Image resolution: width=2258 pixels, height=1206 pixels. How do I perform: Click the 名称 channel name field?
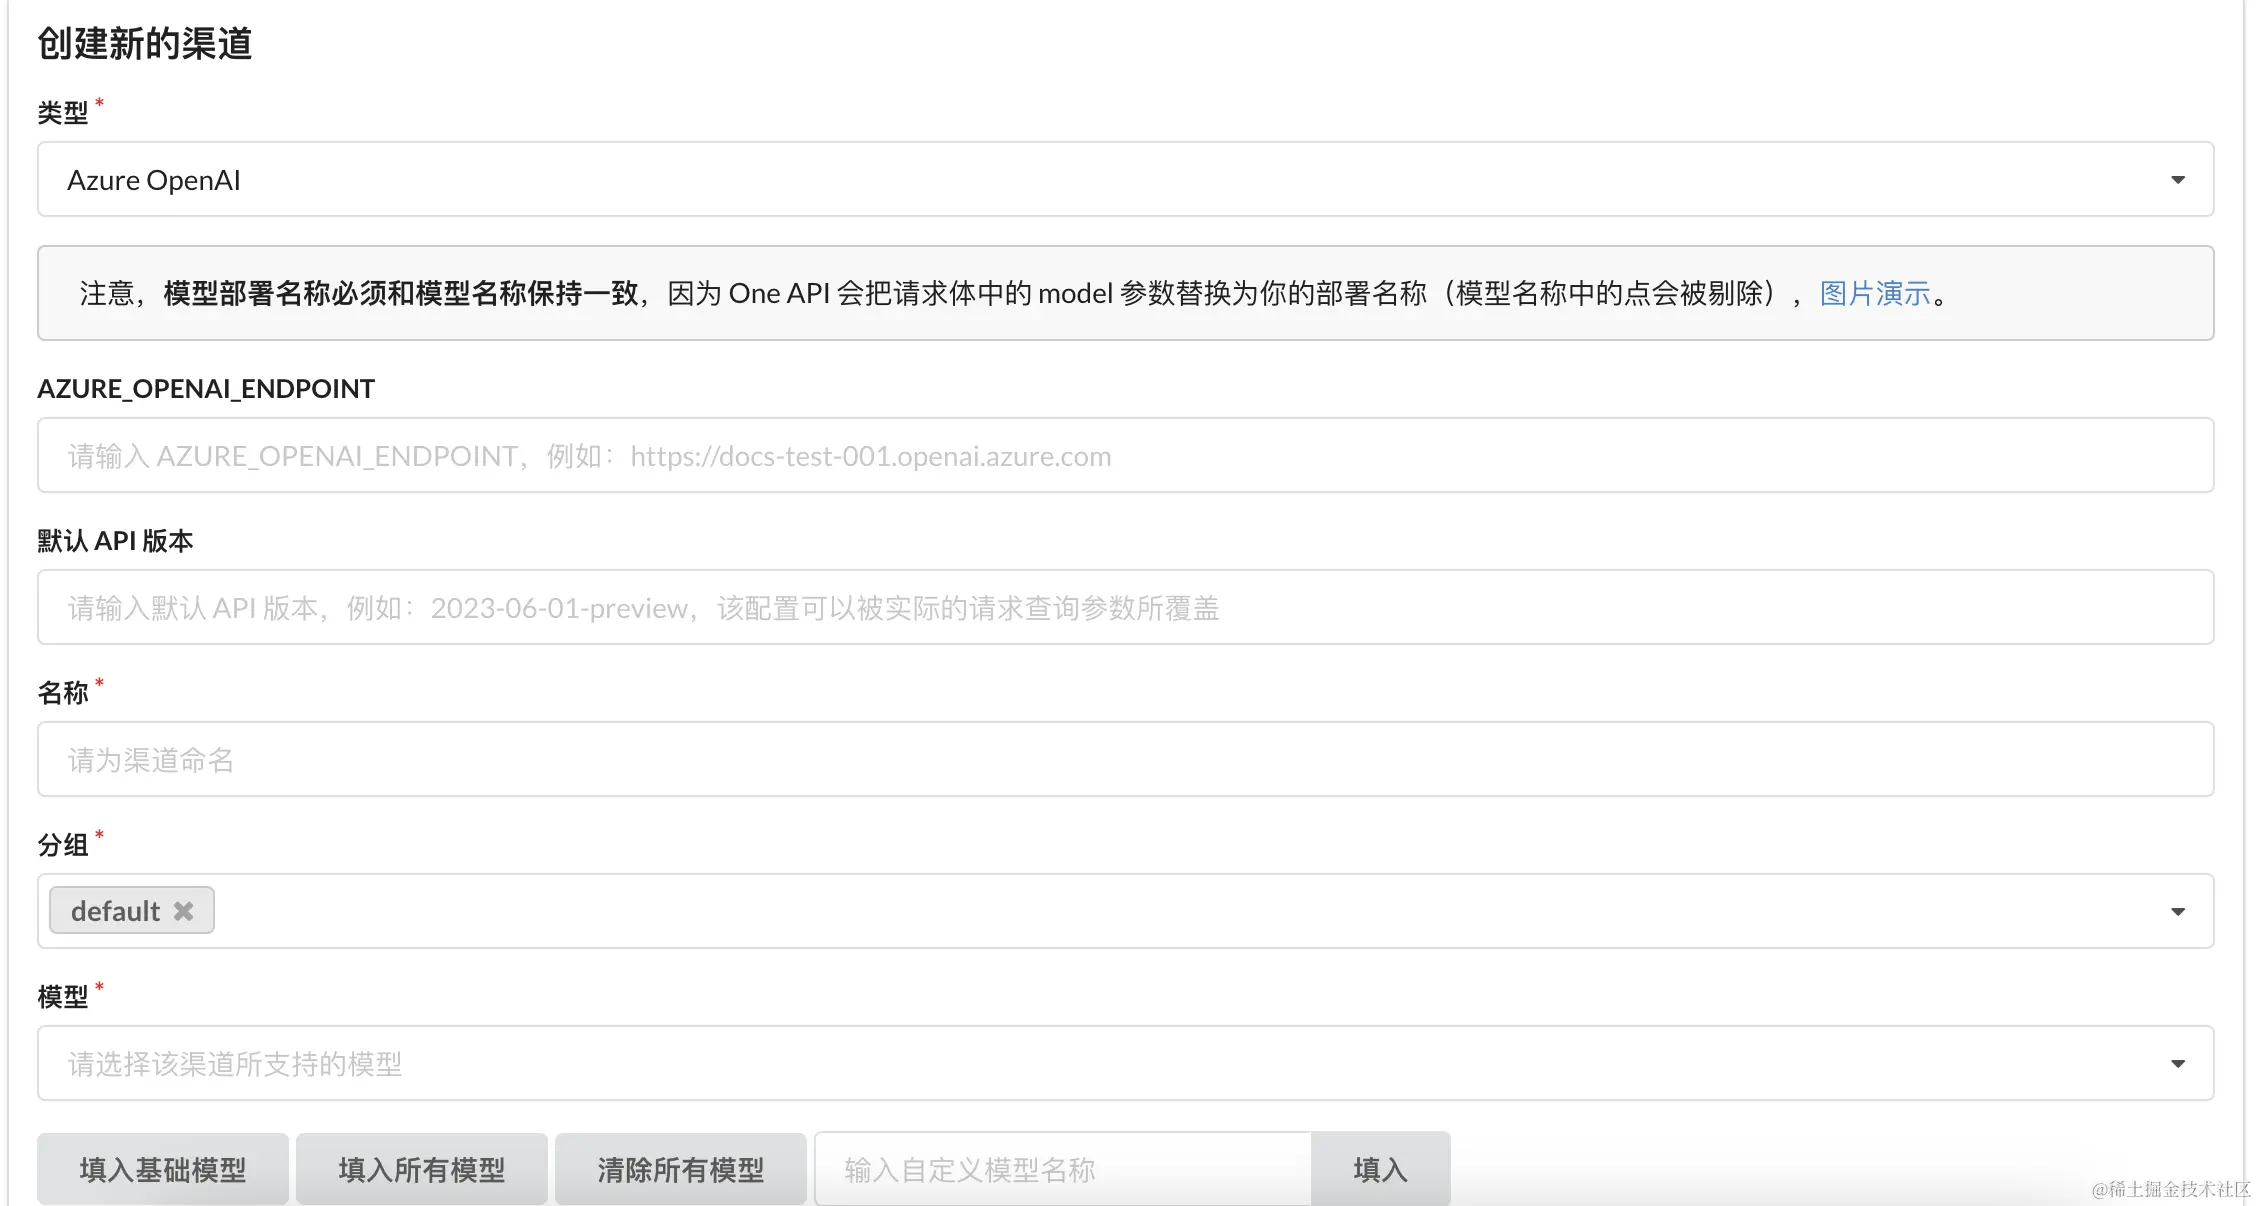1125,760
